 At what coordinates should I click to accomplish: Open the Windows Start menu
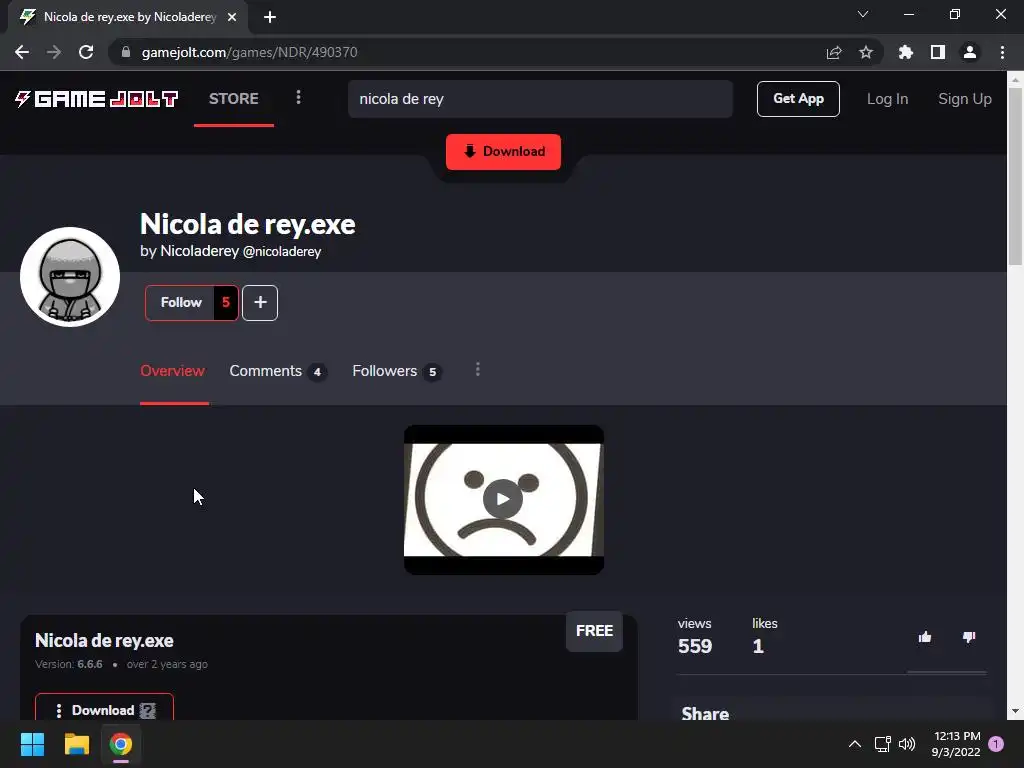tap(32, 744)
